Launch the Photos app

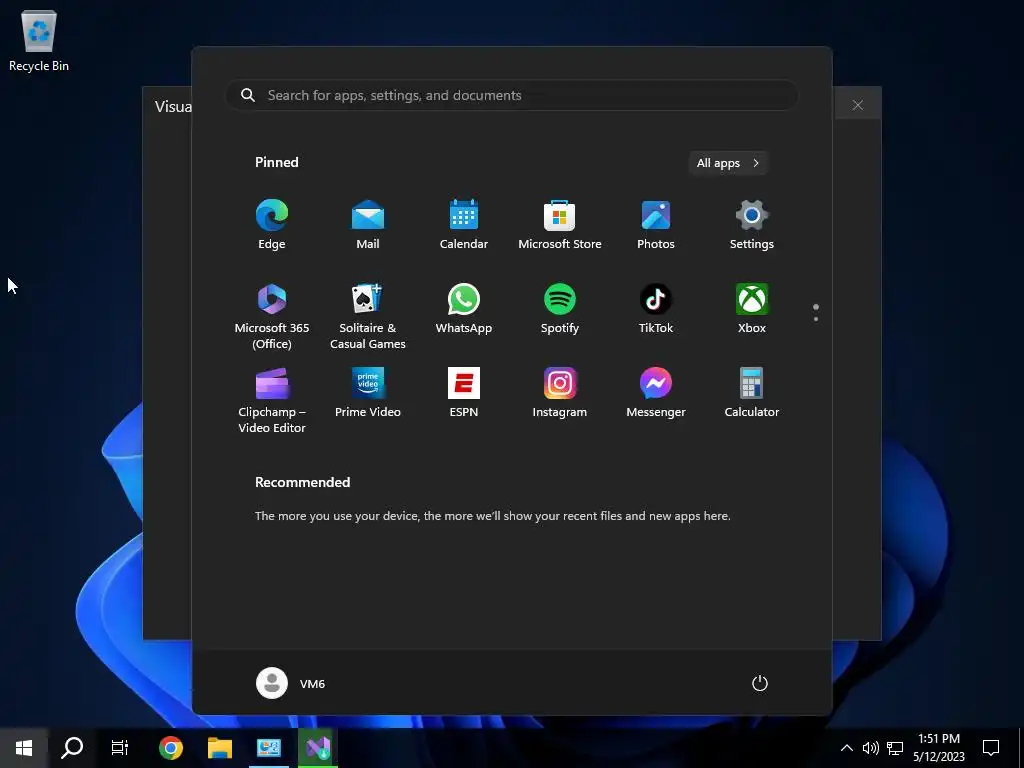[x=656, y=224]
